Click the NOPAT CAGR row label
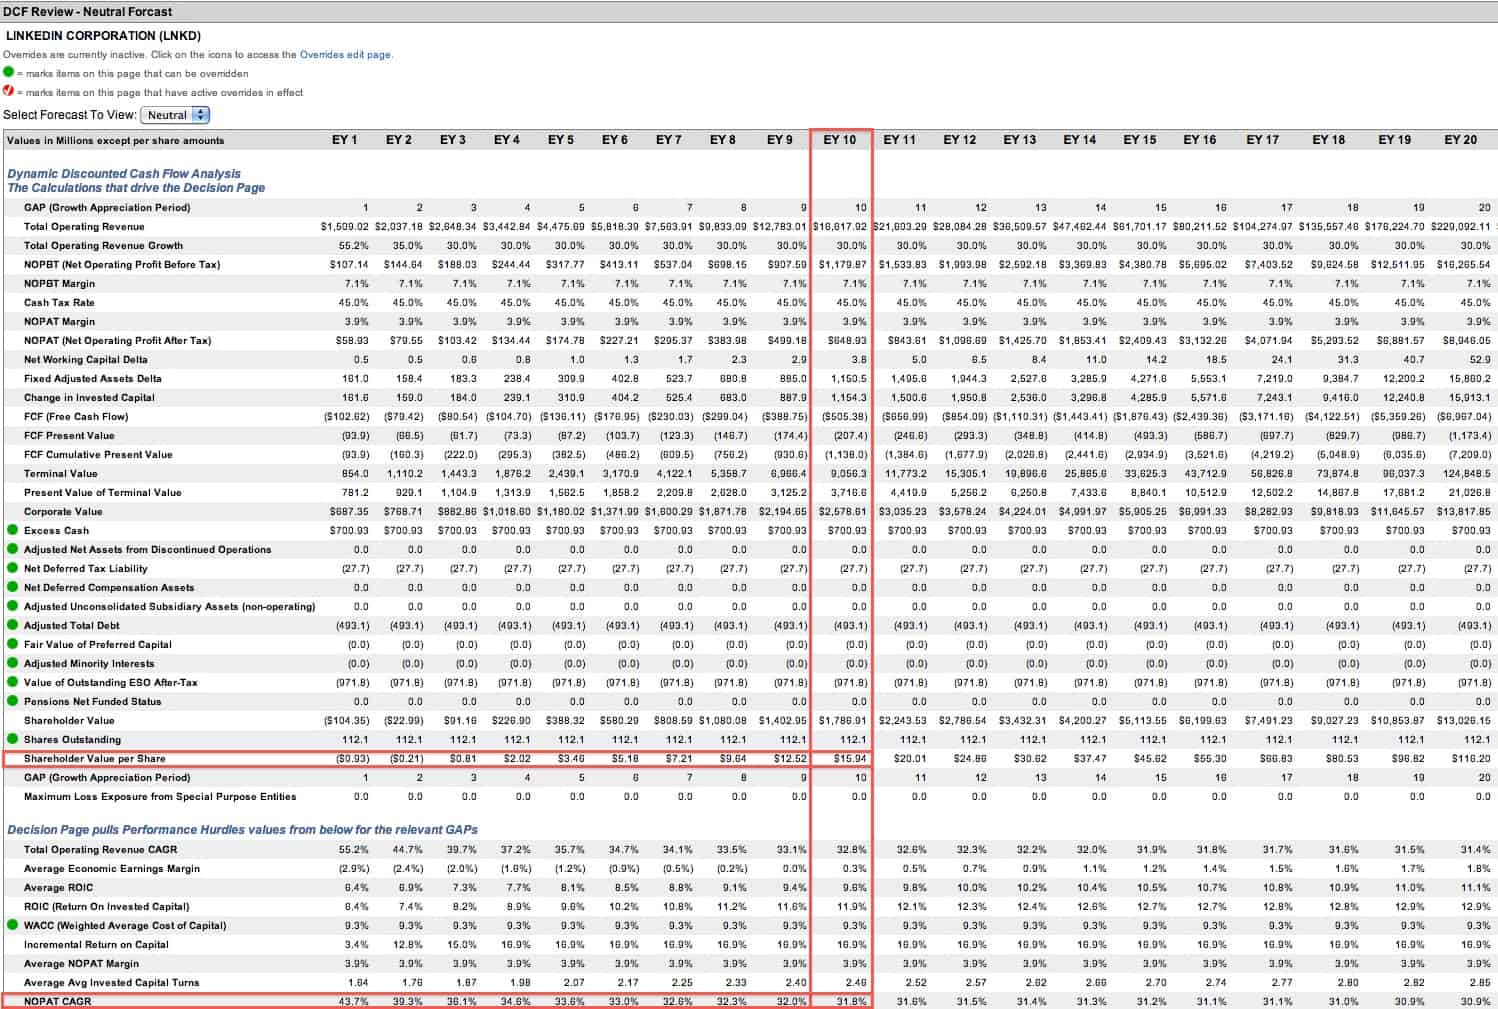The image size is (1498, 1009). 57,1001
